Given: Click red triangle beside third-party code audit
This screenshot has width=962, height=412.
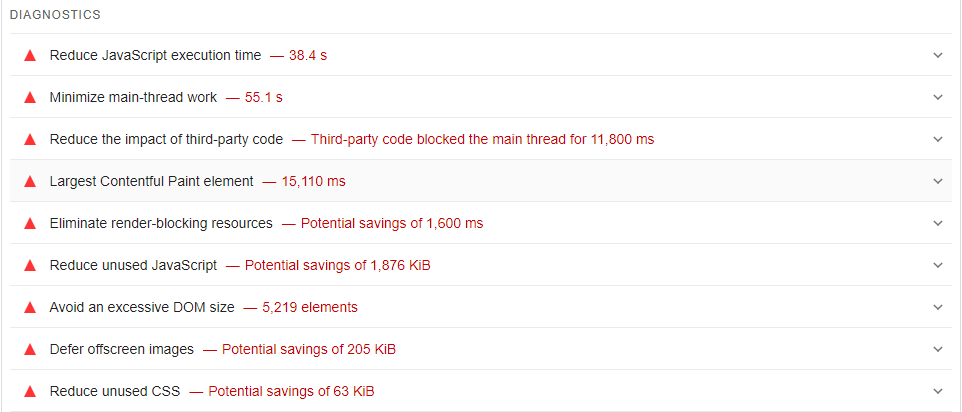Looking at the screenshot, I should click(30, 139).
